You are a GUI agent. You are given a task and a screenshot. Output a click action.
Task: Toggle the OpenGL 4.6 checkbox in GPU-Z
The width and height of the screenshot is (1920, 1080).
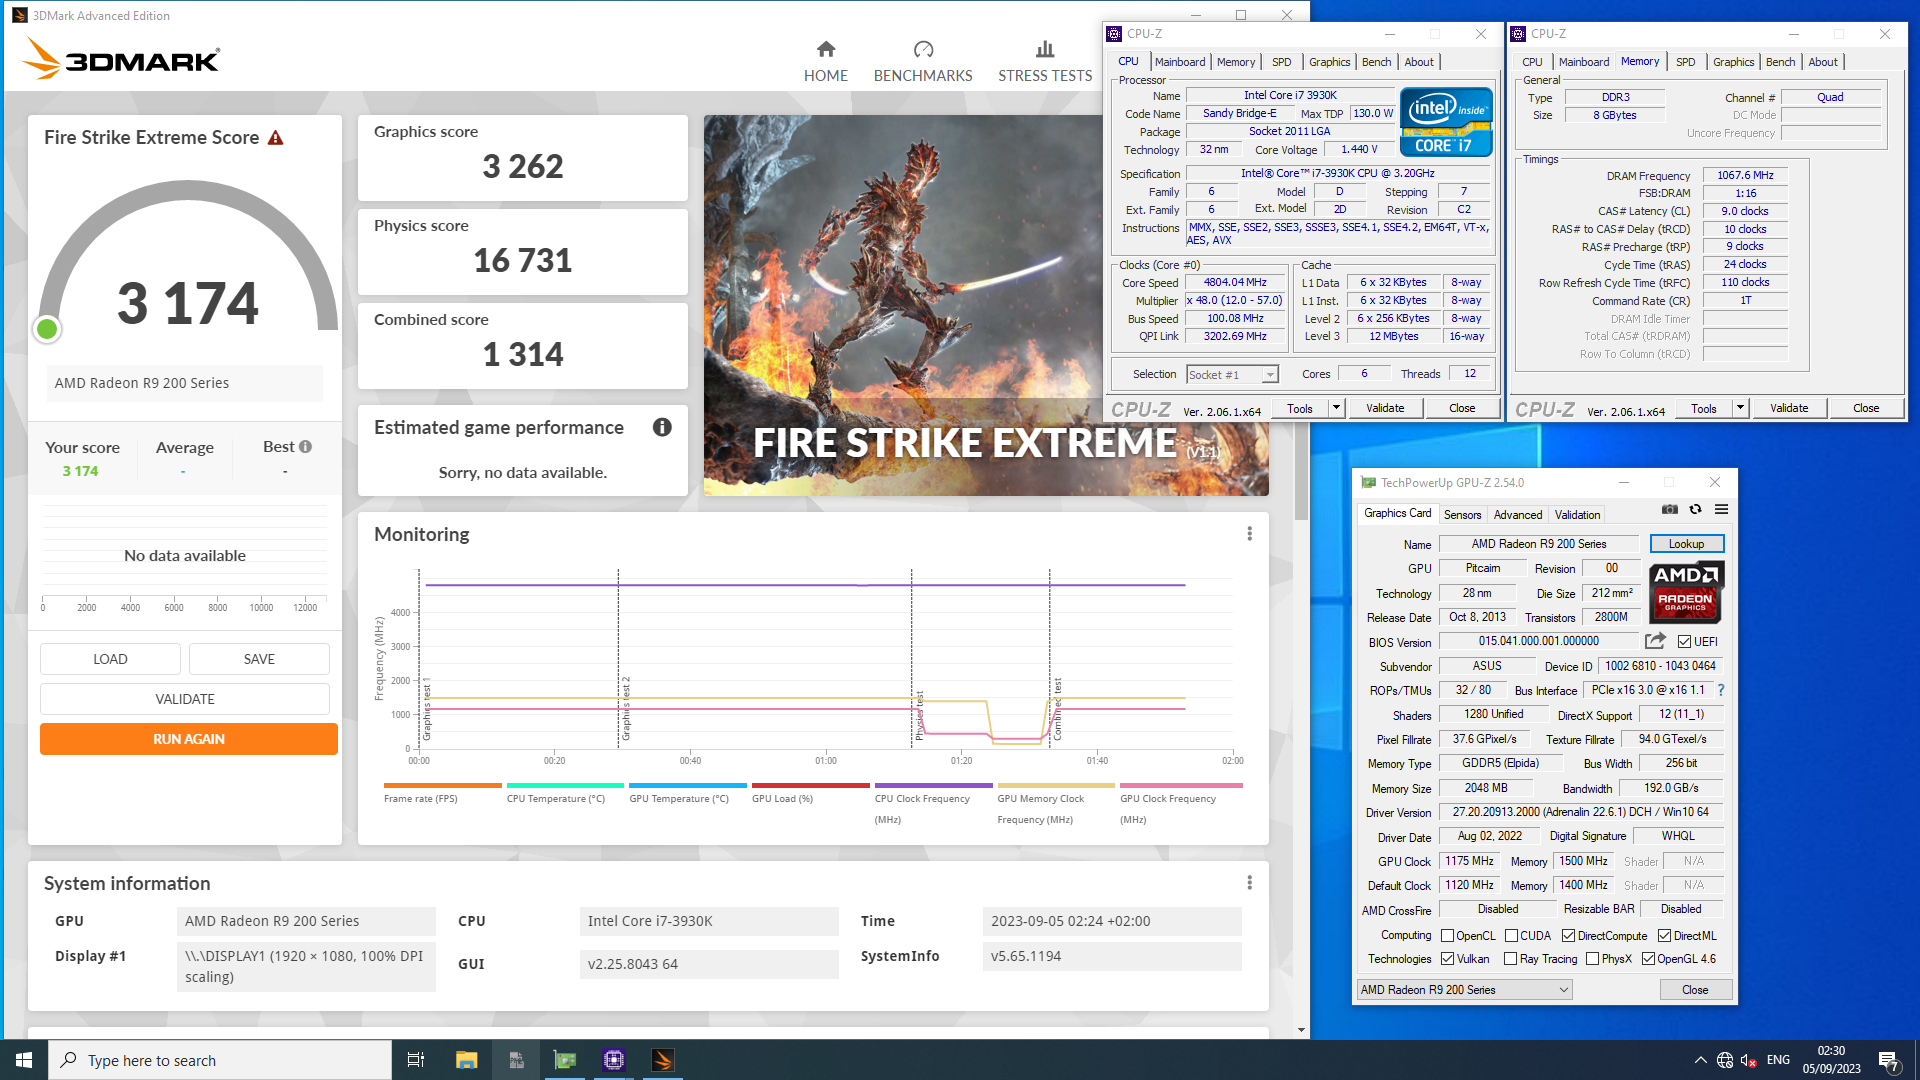(x=1648, y=959)
